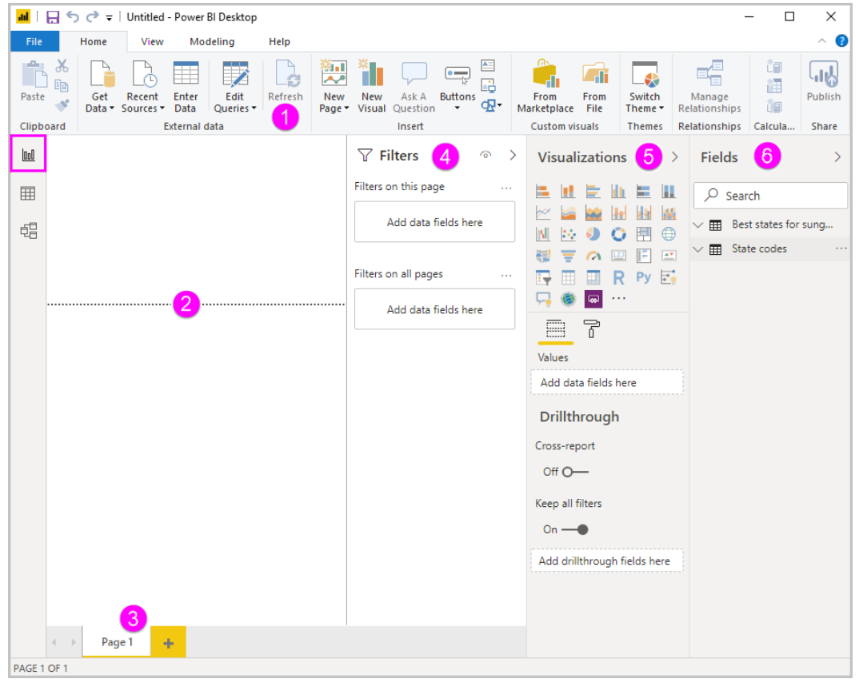858x686 pixels.
Task: Select the Python visual
Action: [x=644, y=277]
